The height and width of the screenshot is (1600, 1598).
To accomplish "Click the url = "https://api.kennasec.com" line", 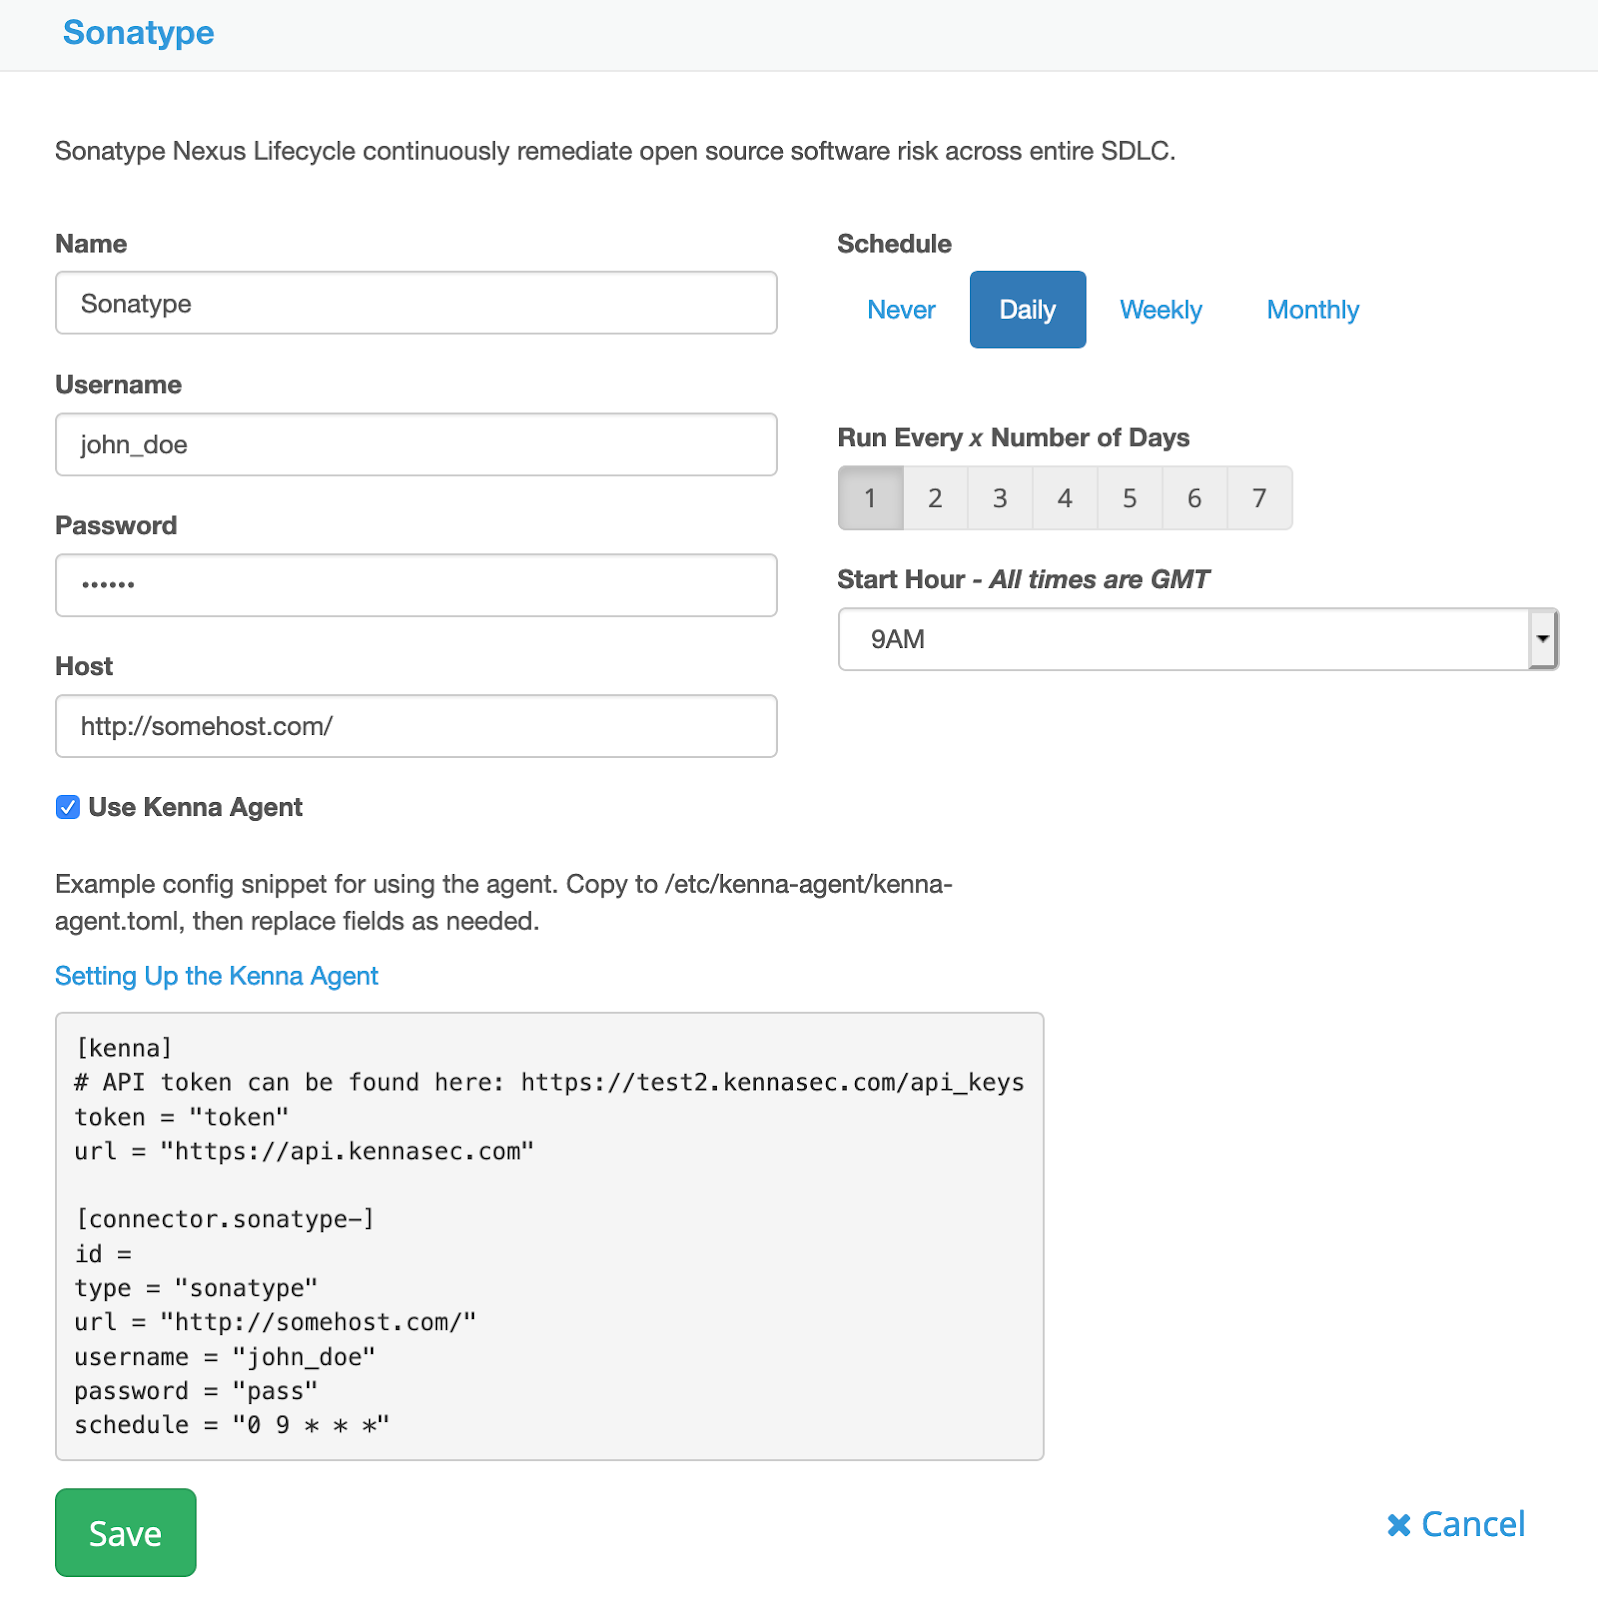I will tap(304, 1151).
